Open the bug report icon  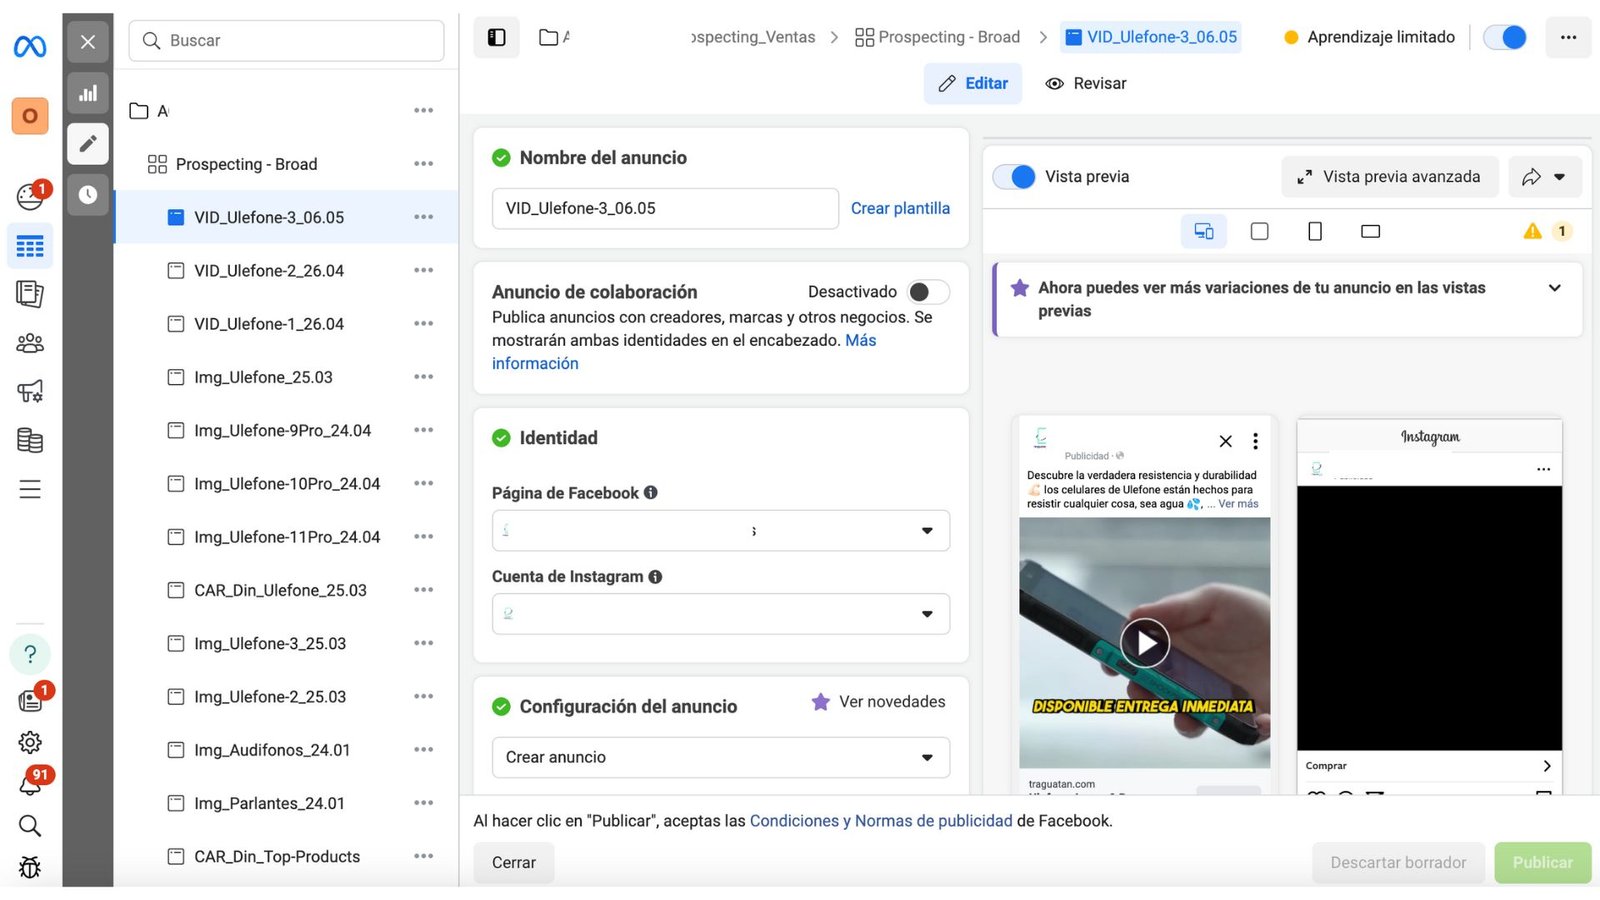point(30,867)
